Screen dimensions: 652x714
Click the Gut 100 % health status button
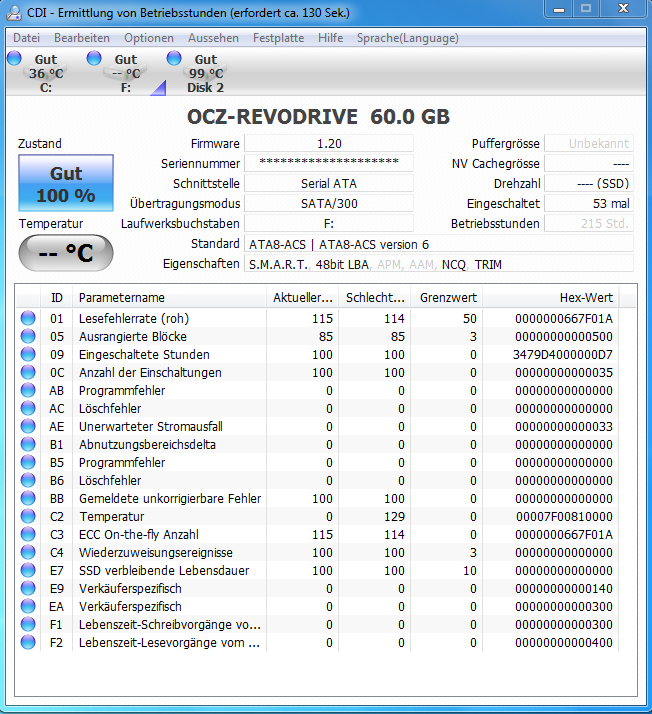point(66,183)
